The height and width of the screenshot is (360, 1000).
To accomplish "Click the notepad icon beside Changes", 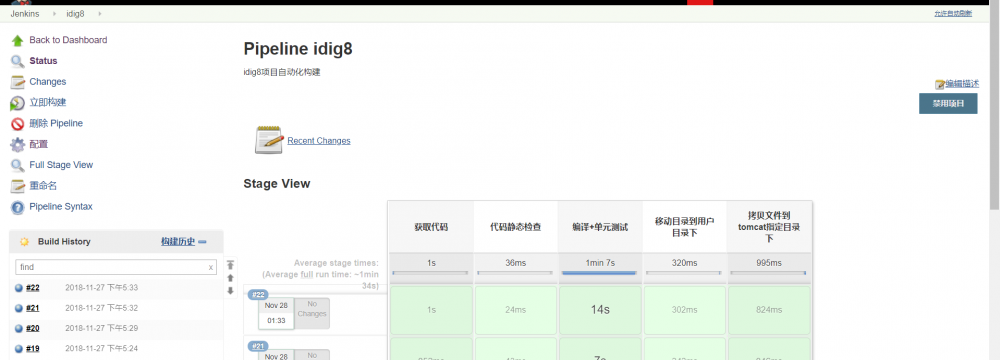I will tap(17, 82).
